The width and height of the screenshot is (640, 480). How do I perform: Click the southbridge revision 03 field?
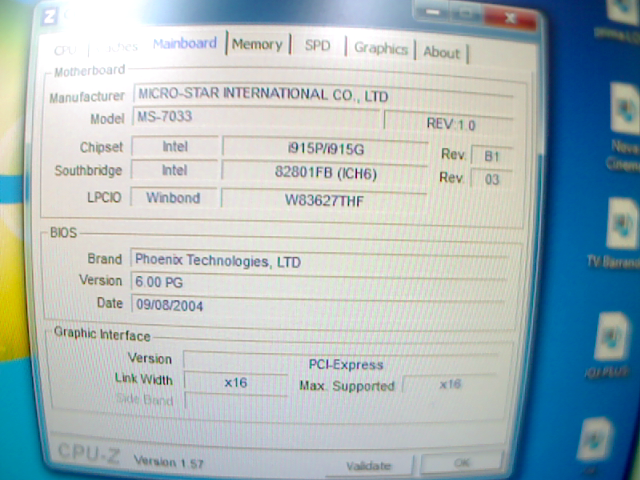click(x=491, y=179)
